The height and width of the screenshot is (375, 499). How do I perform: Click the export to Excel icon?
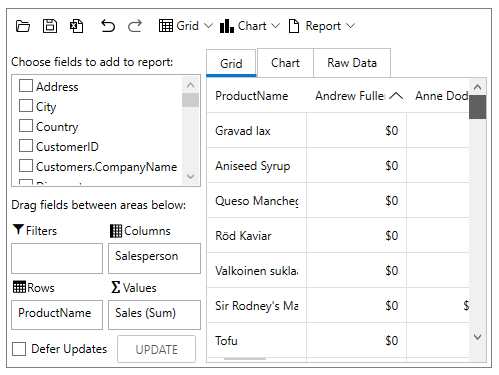[x=76, y=26]
